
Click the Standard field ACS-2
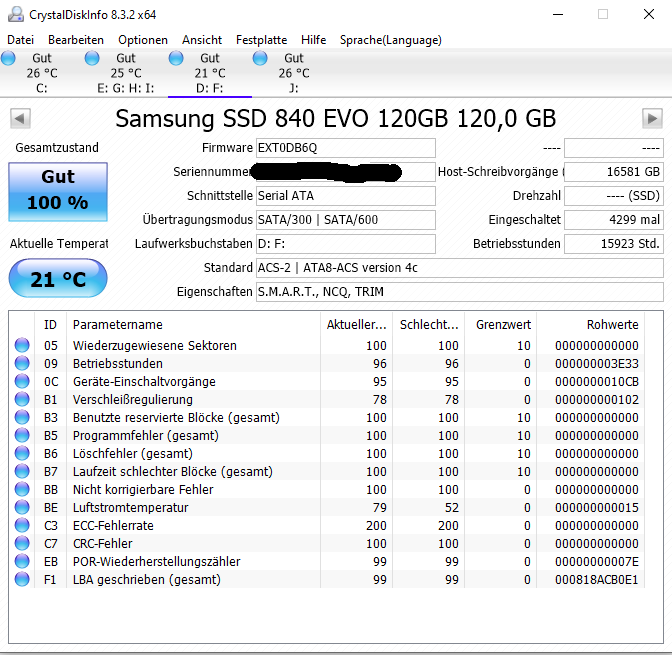point(459,268)
